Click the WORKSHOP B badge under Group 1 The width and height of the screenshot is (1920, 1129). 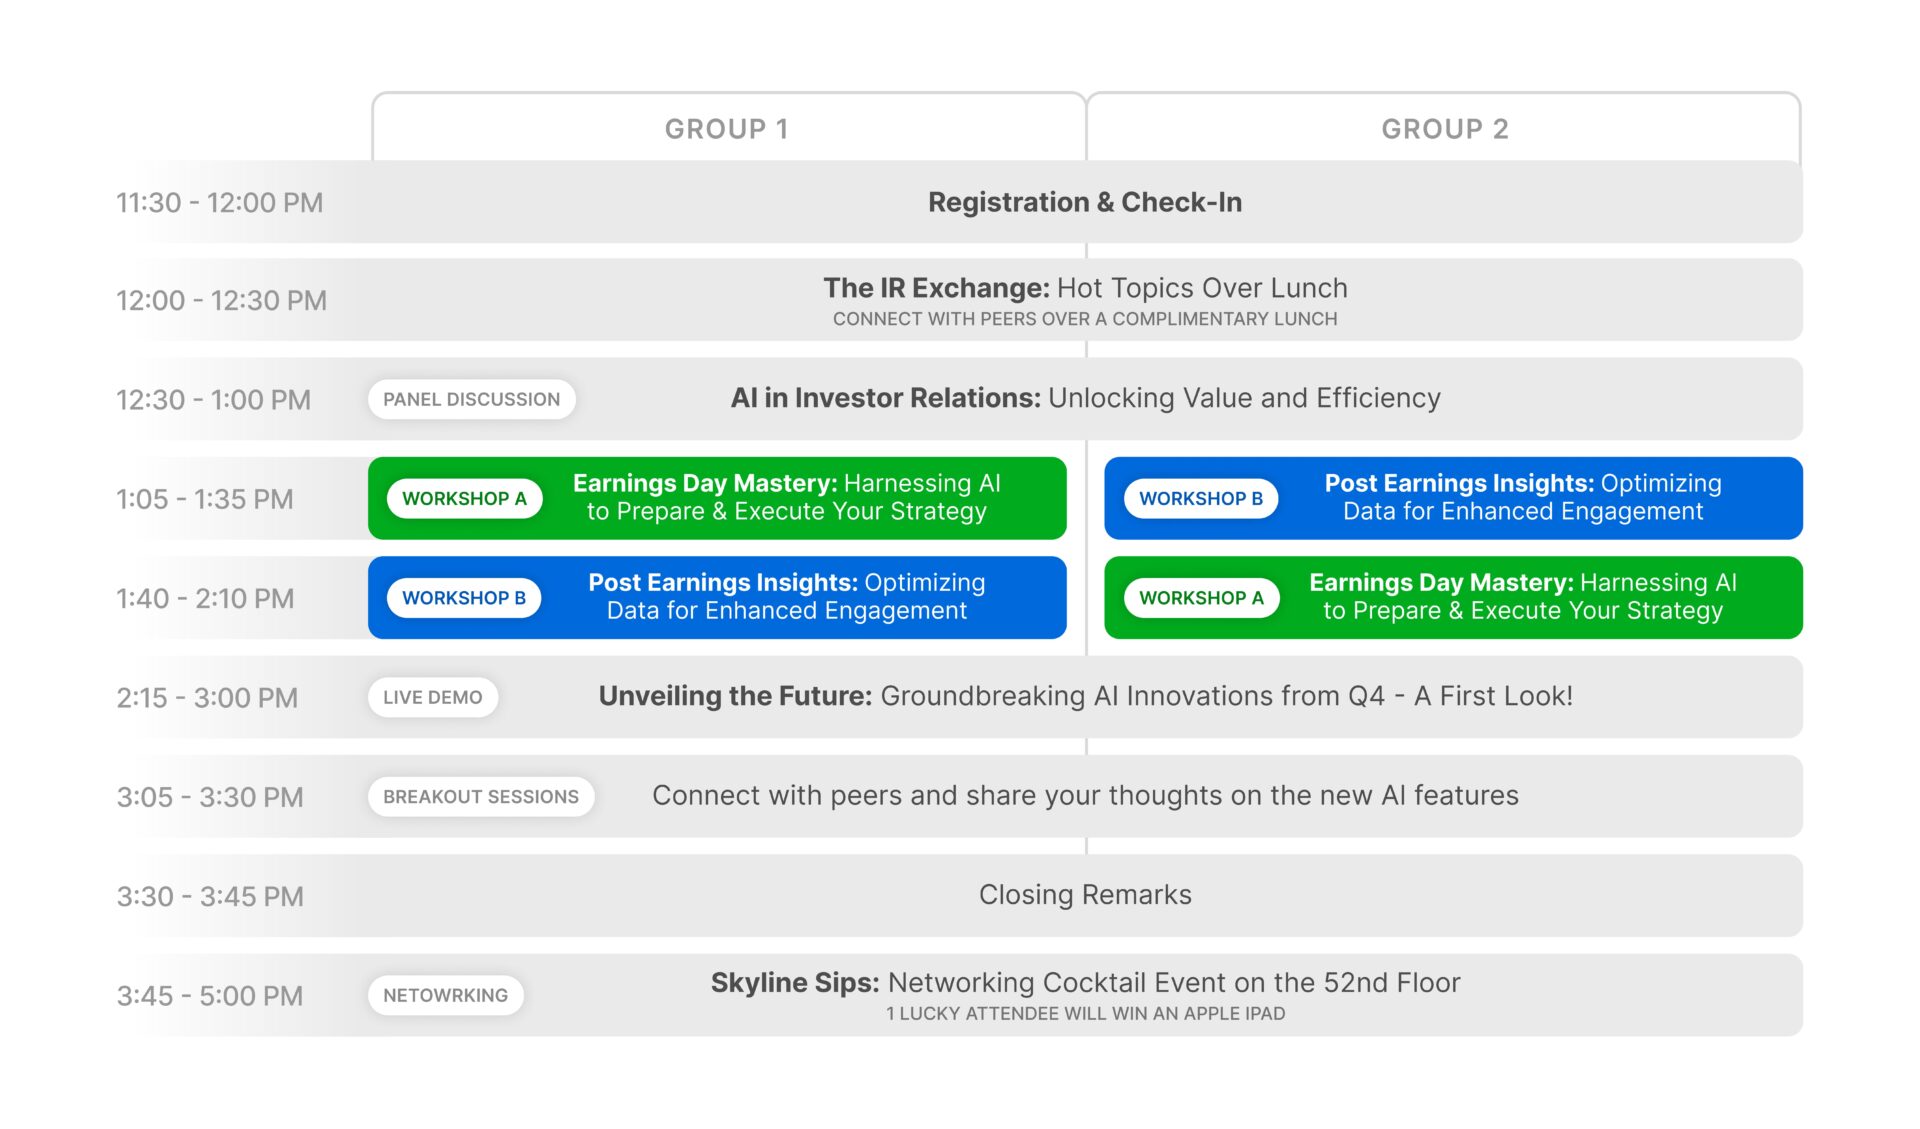[464, 598]
